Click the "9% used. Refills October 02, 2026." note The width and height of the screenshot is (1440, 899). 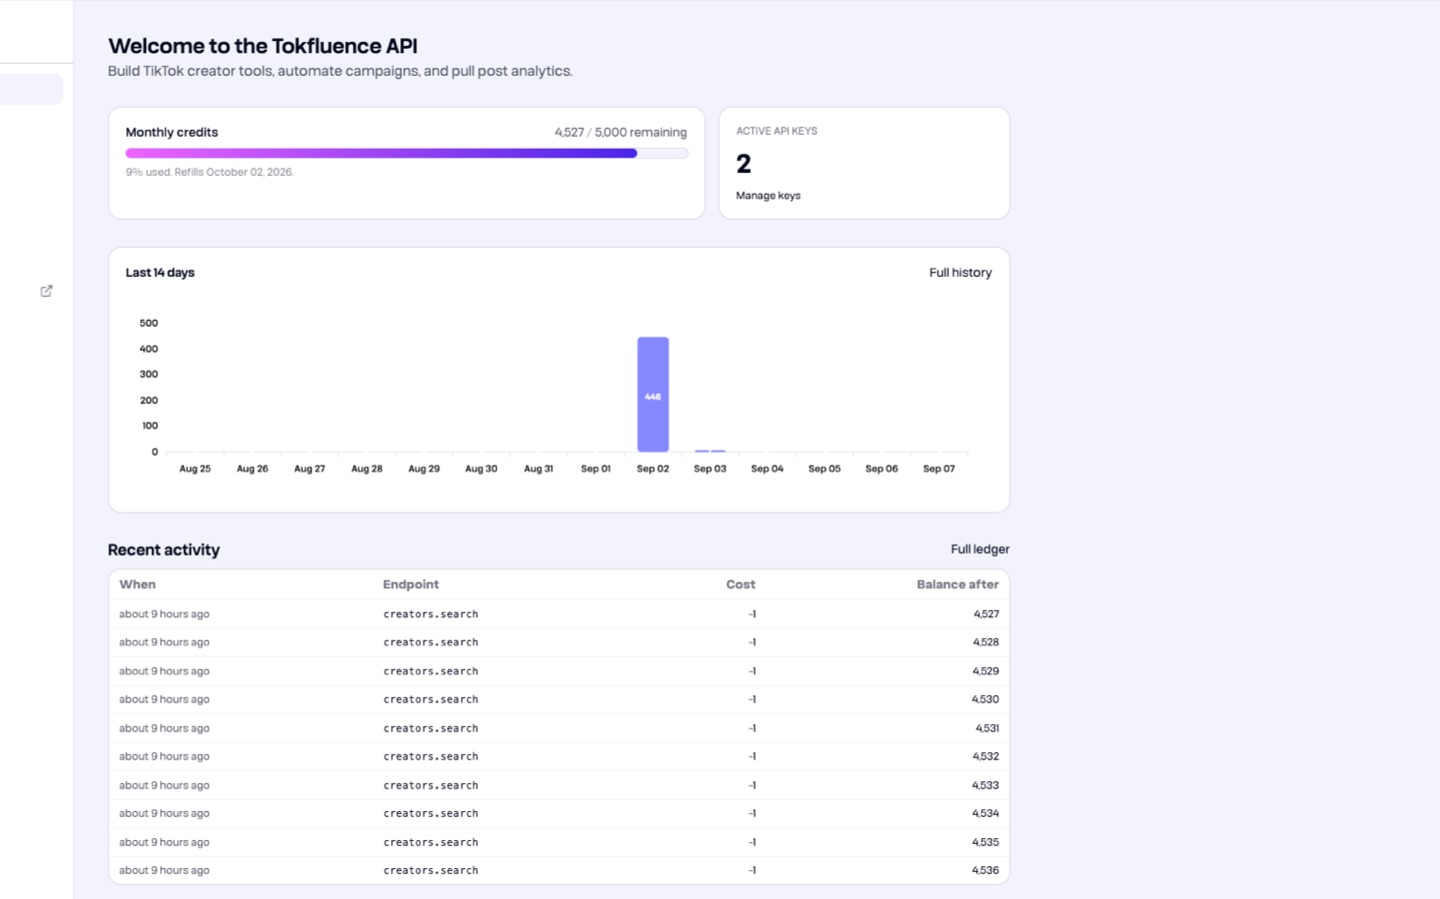[210, 172]
